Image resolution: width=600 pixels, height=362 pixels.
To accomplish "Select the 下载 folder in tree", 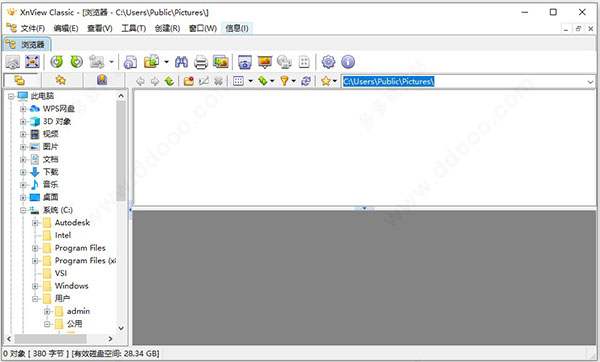I will pos(50,172).
